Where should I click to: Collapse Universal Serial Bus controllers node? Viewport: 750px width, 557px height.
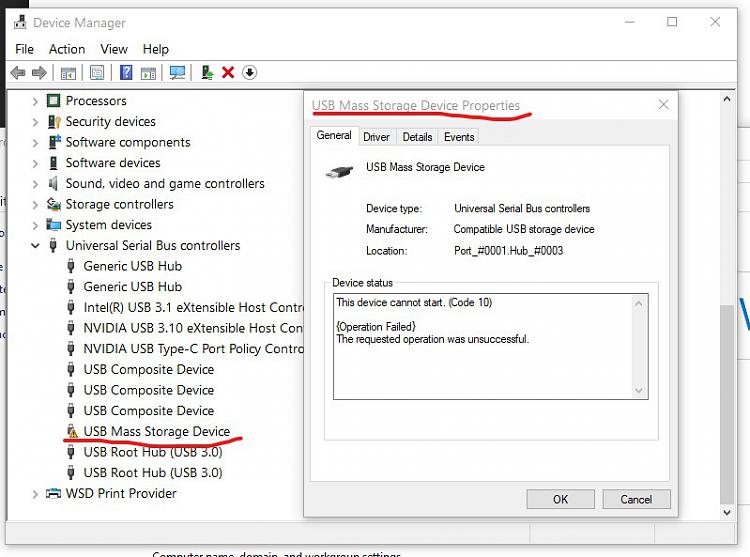point(35,246)
